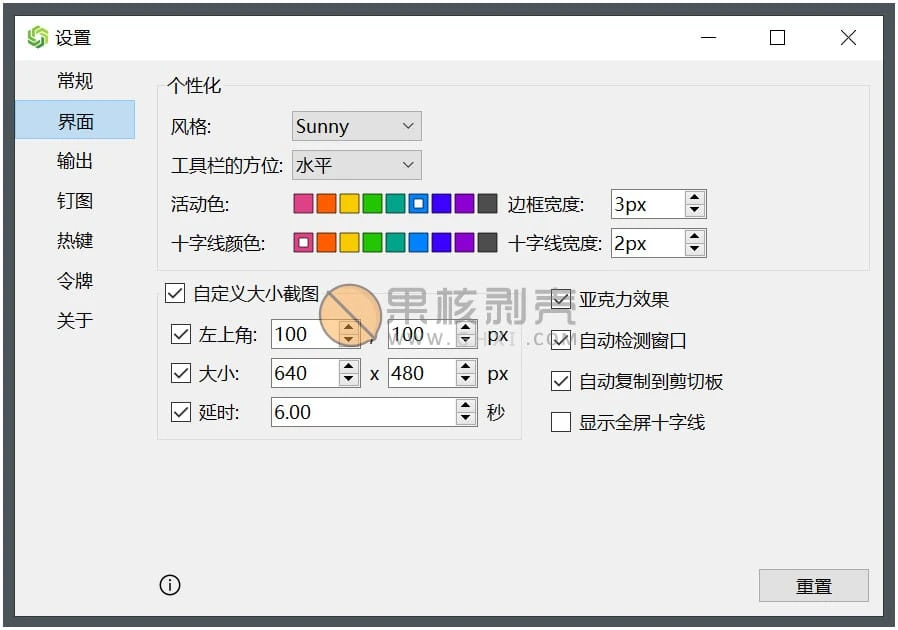898x630 pixels.
Task: Increase capture height 480 with up arrow
Action: (x=465, y=367)
